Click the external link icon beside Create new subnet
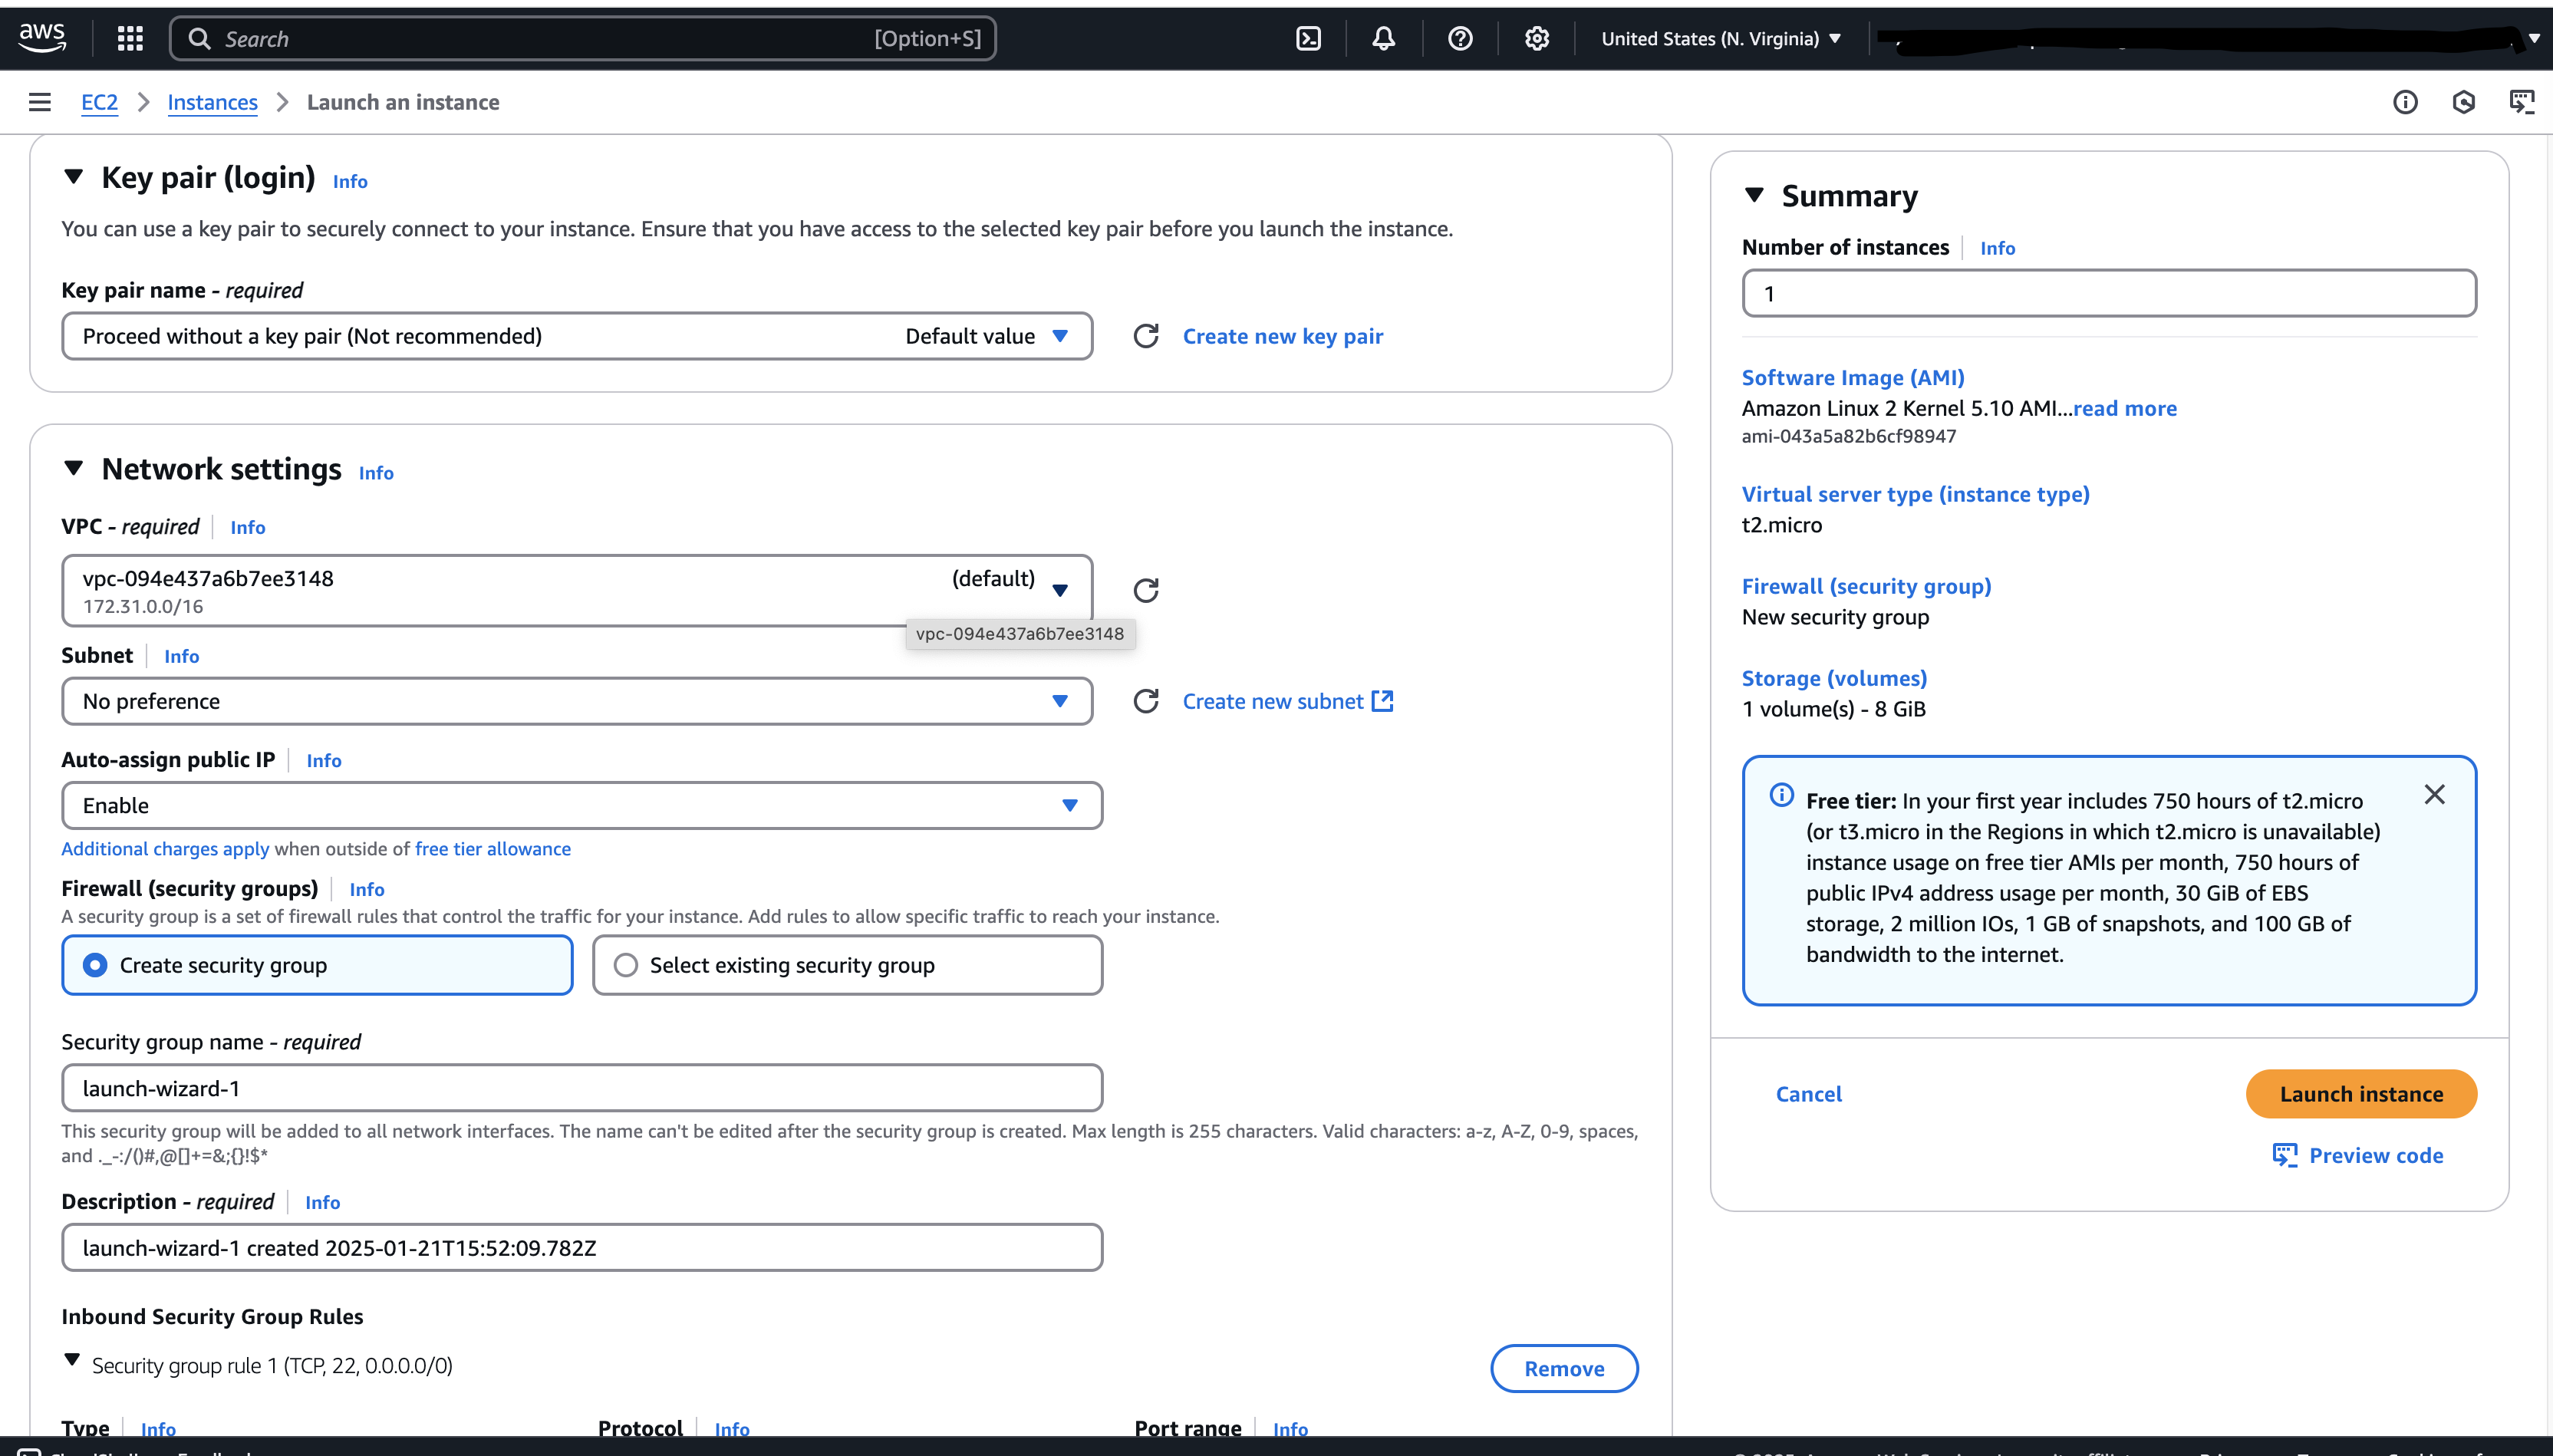The height and width of the screenshot is (1456, 2553). [1383, 701]
